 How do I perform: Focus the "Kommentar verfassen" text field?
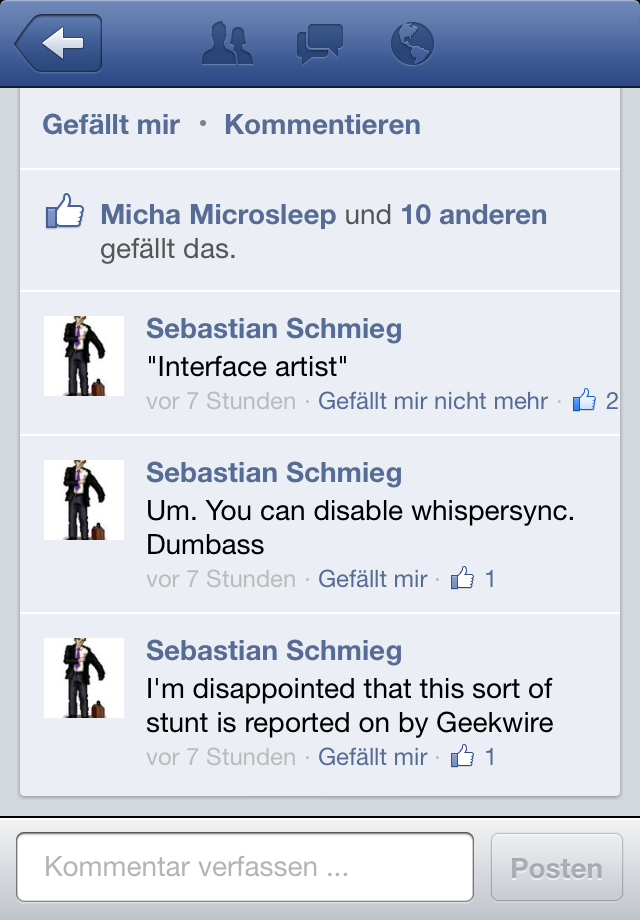pos(245,867)
